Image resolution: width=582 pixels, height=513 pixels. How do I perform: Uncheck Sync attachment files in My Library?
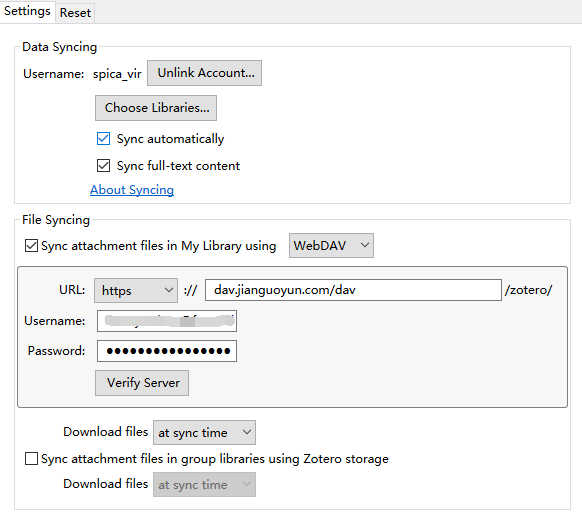click(x=31, y=246)
